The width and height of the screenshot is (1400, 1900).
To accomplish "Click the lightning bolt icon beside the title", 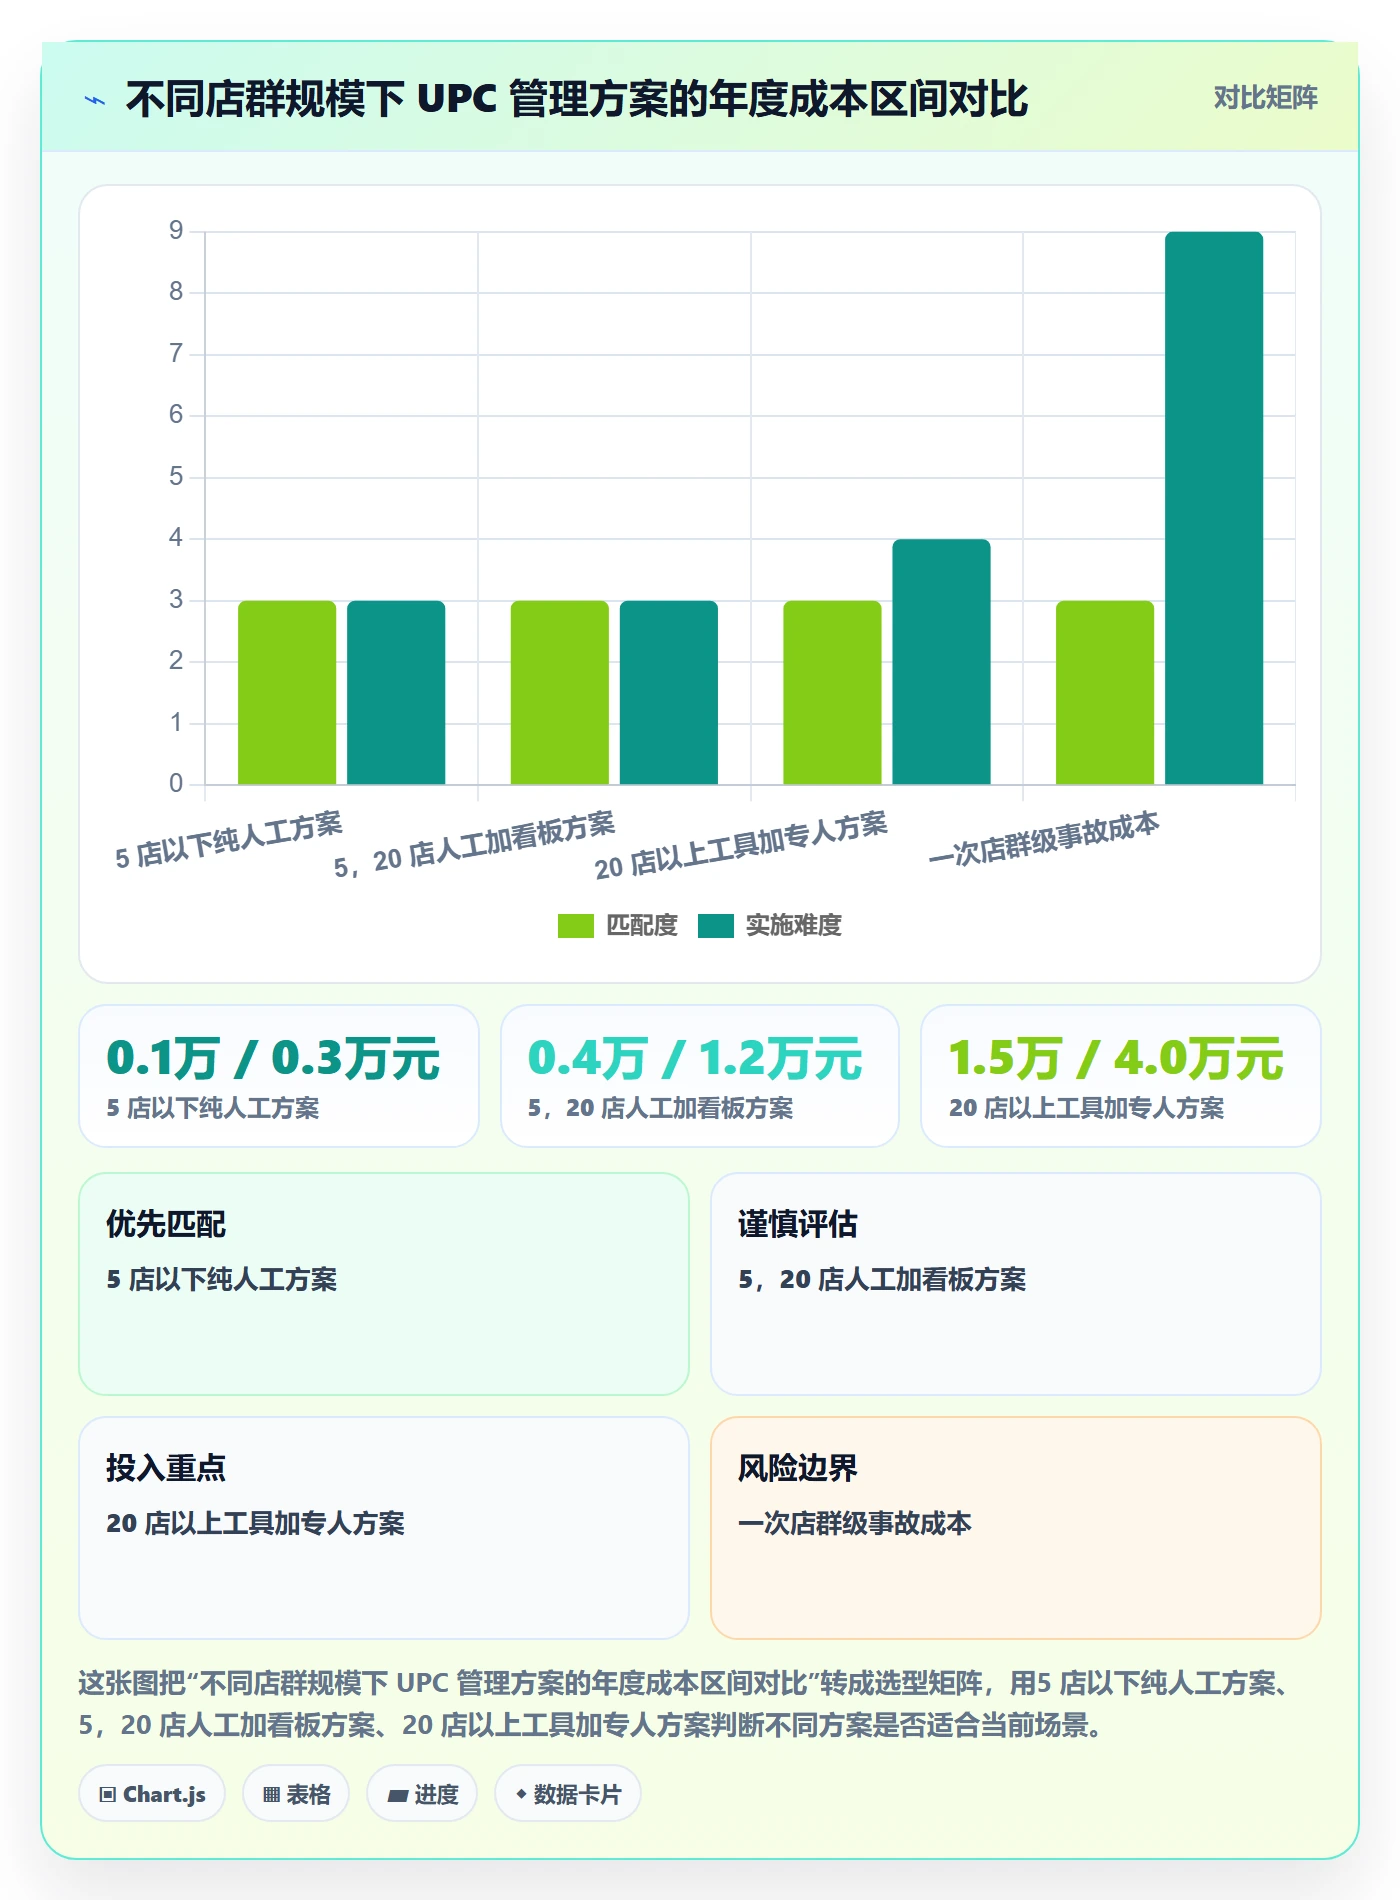I will point(95,100).
